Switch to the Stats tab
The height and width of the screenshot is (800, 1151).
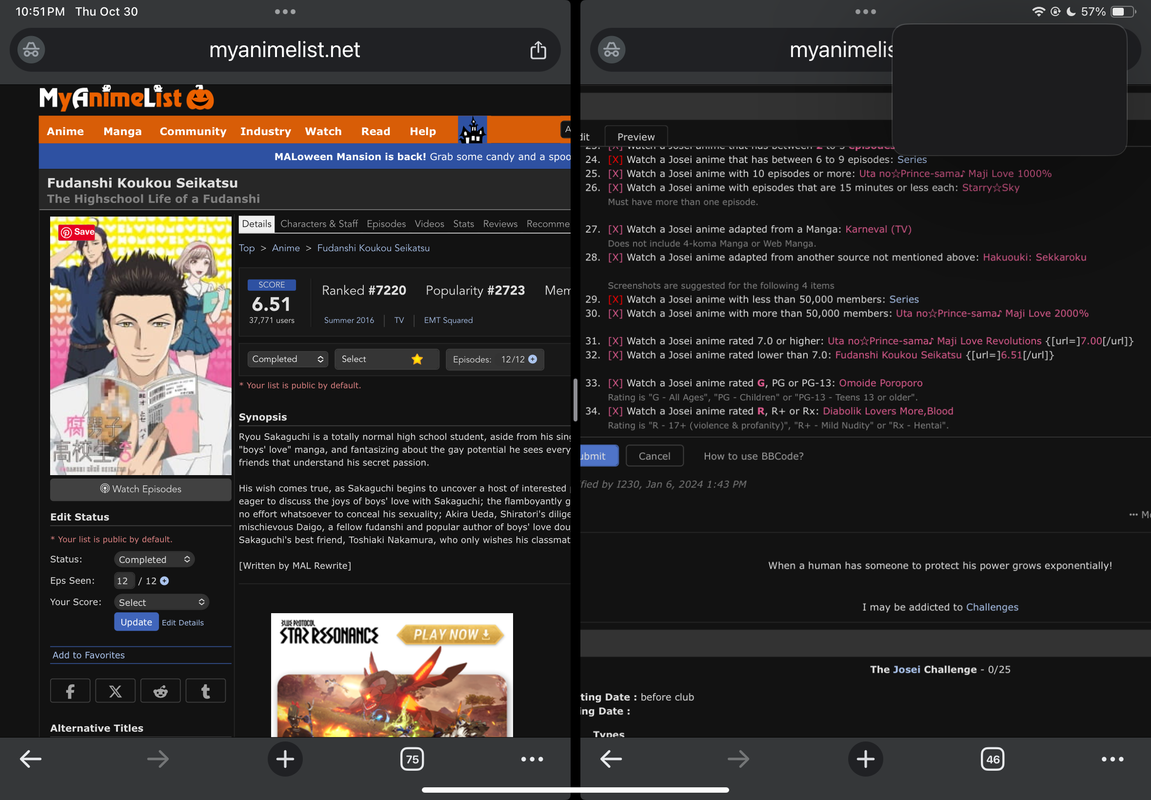click(x=463, y=224)
